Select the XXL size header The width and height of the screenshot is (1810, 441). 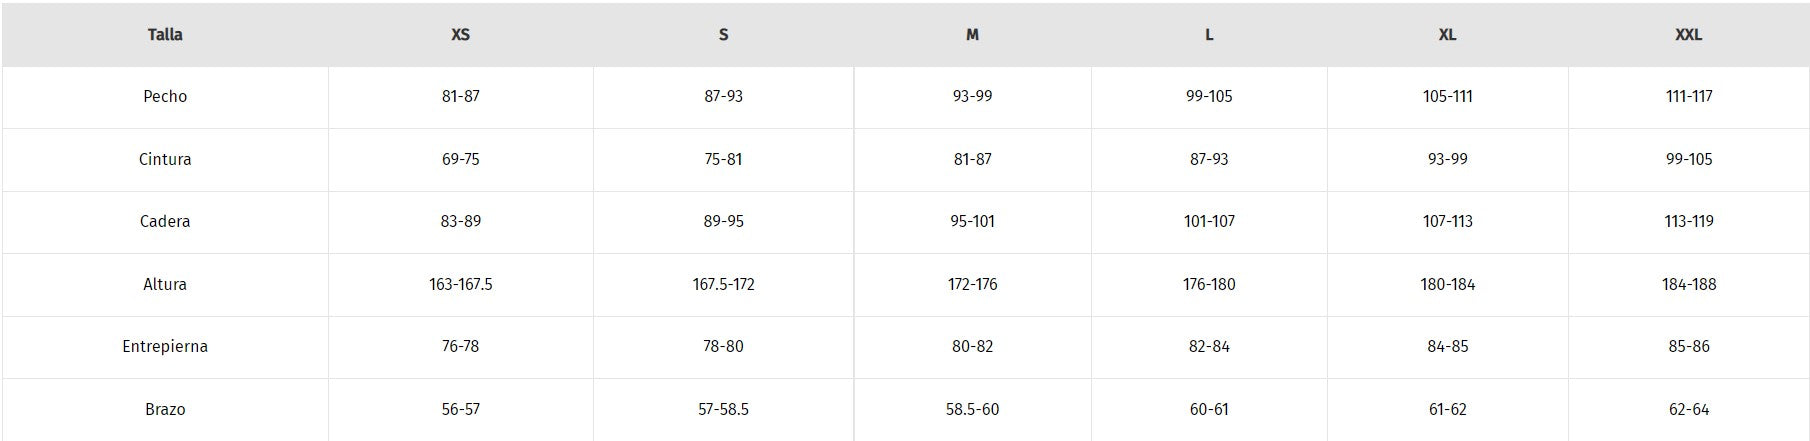(1688, 35)
